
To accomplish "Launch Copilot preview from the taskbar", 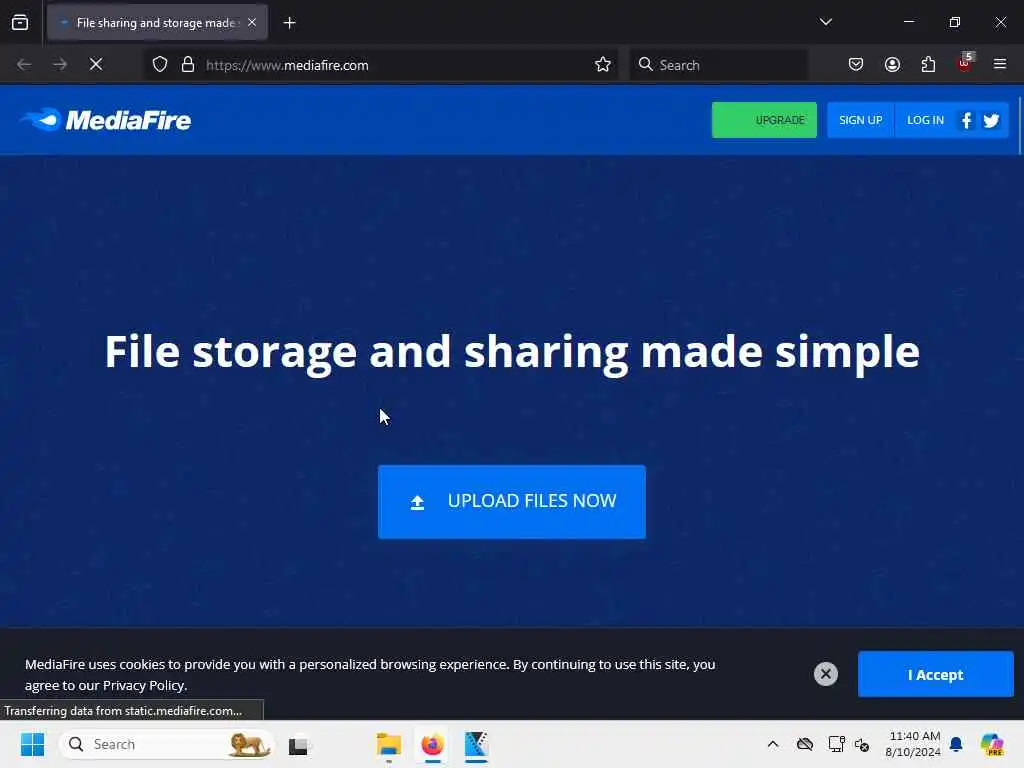I will [992, 744].
